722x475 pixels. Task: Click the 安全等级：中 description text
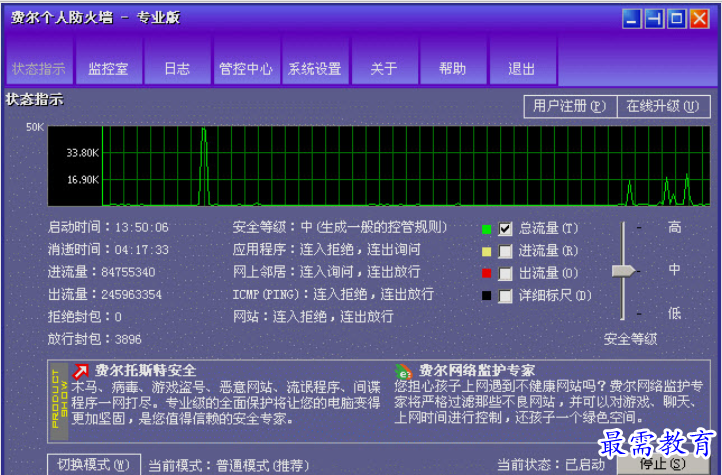point(340,227)
